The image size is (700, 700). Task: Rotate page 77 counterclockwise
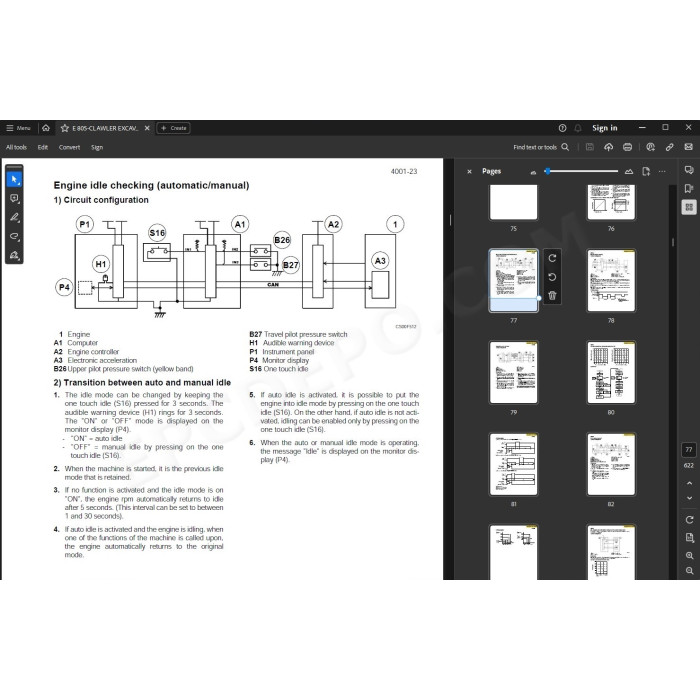pos(552,277)
